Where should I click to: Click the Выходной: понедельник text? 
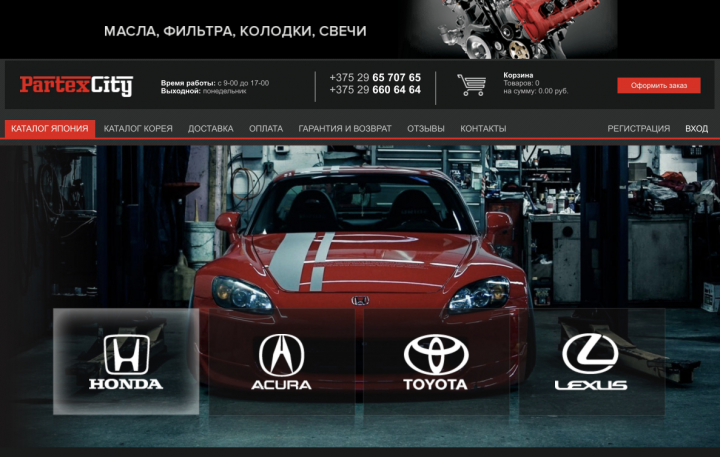203,91
